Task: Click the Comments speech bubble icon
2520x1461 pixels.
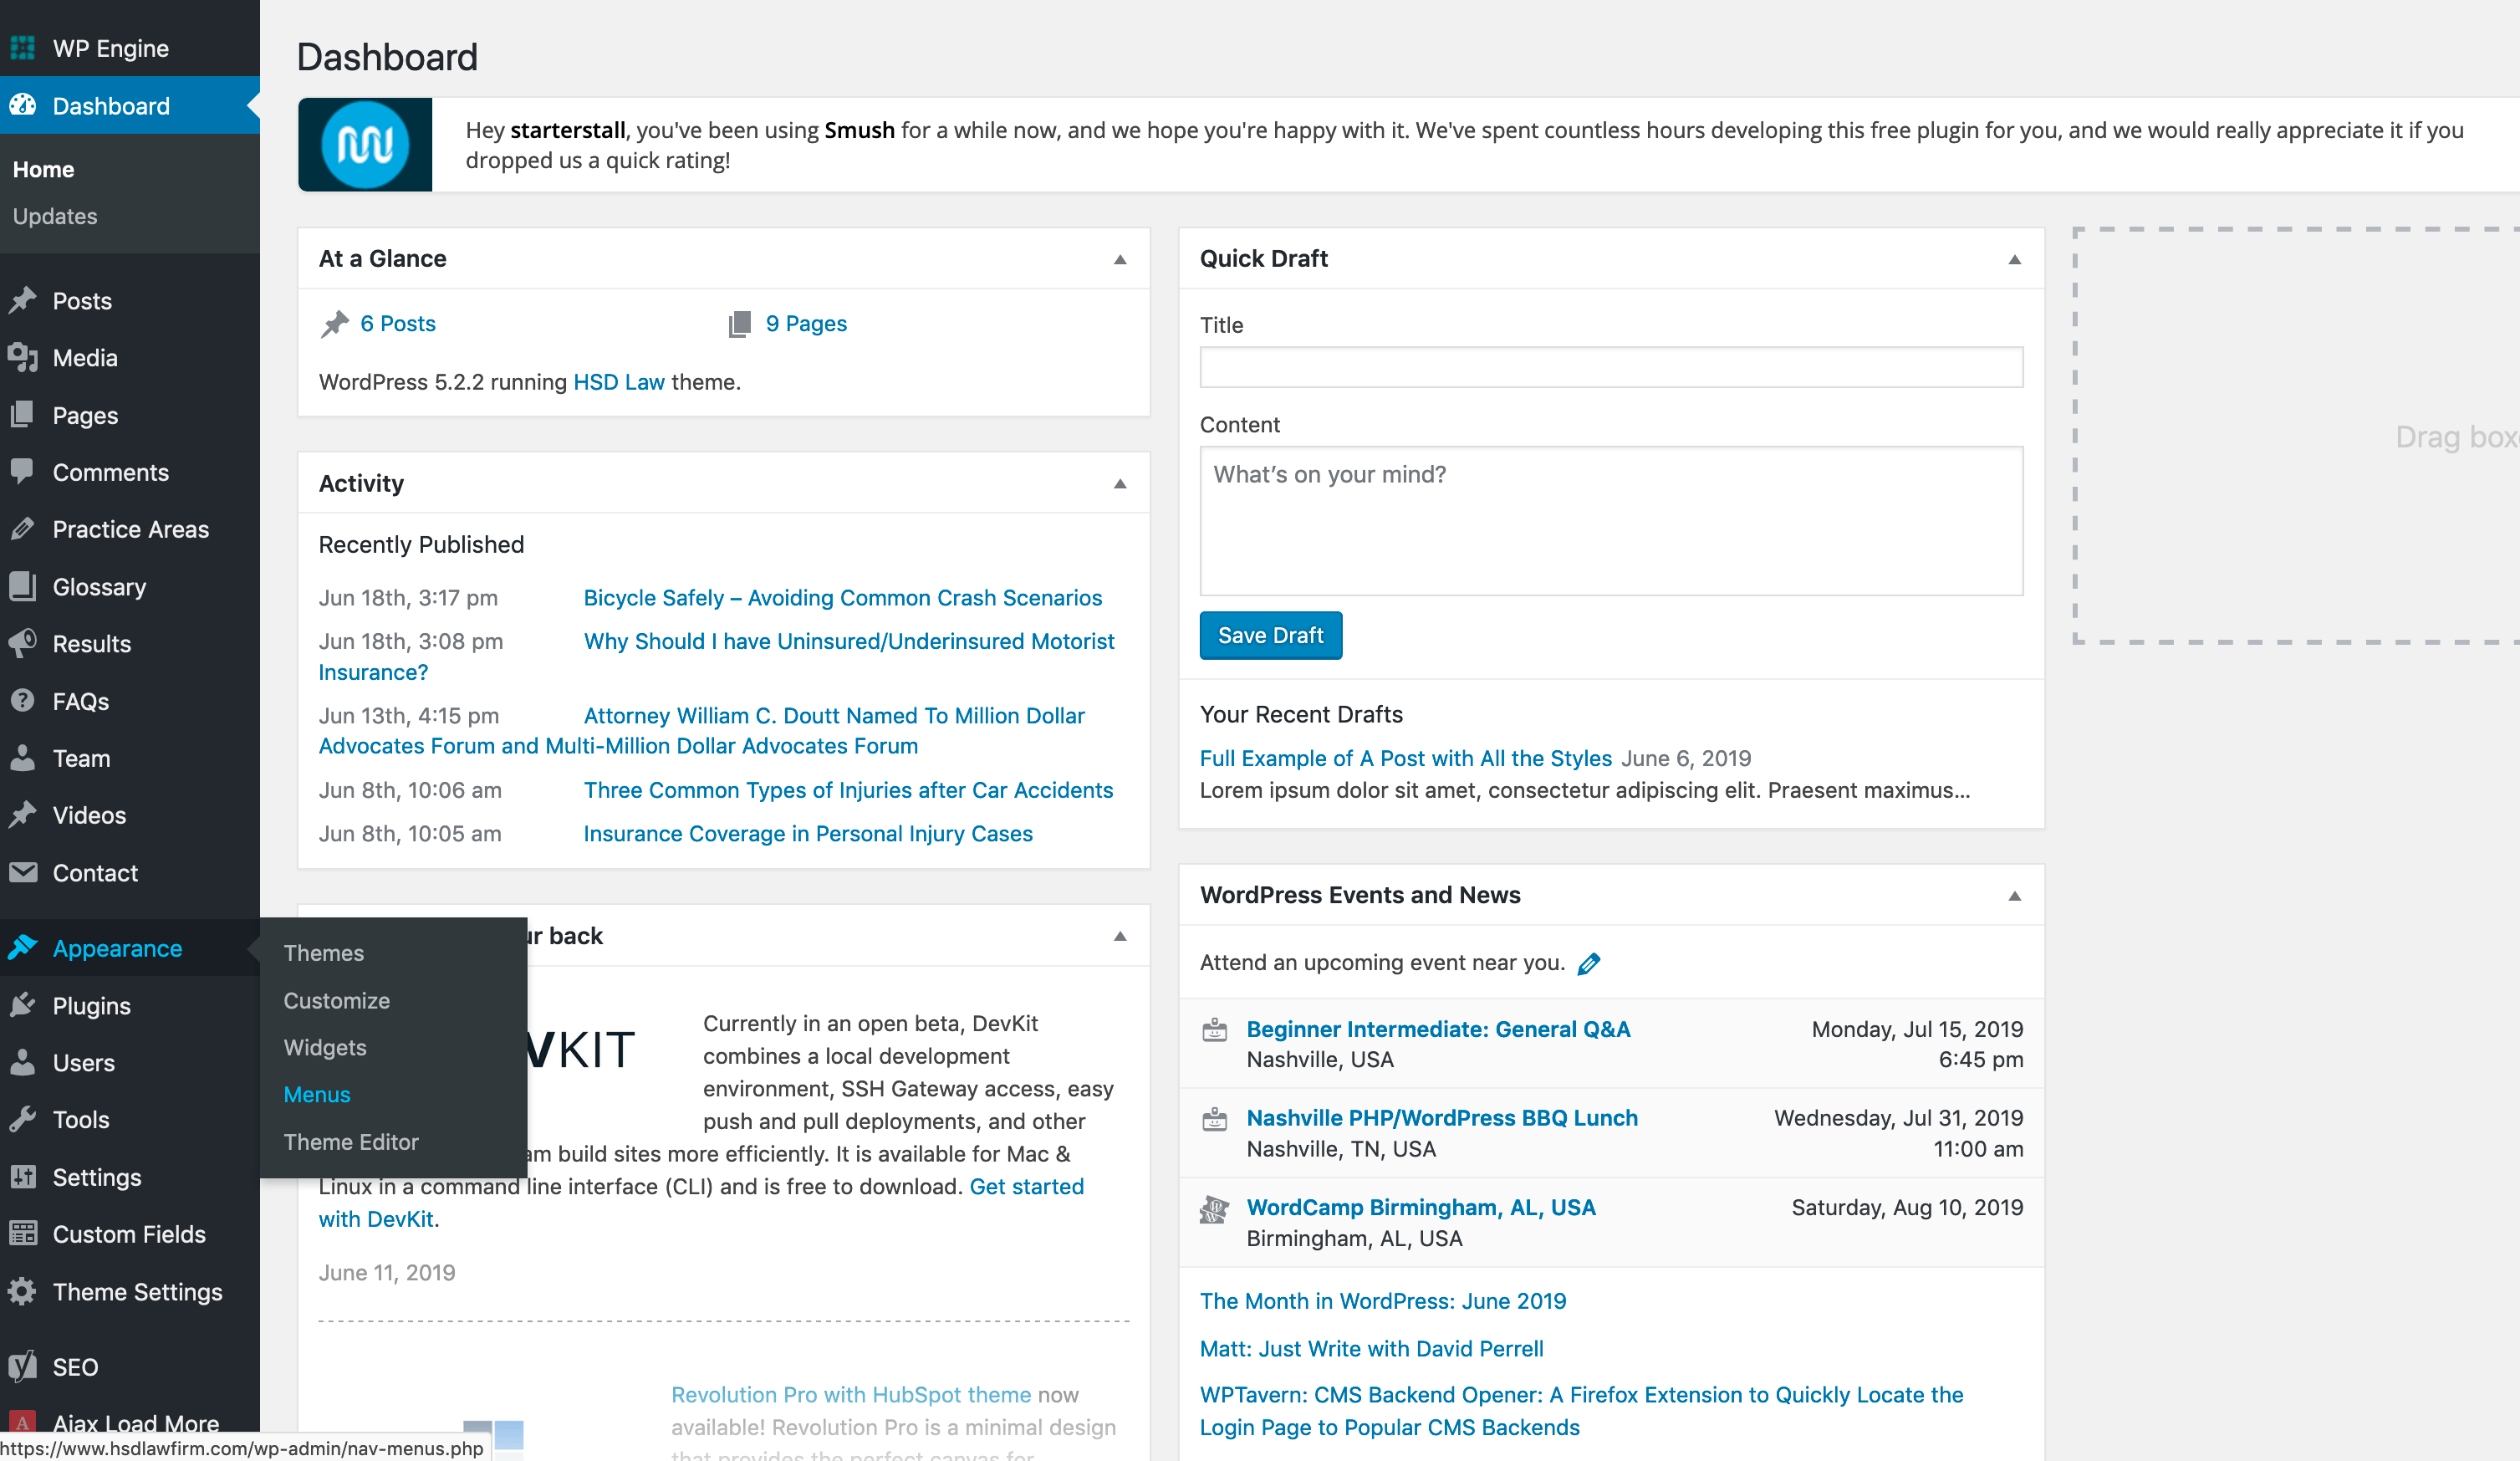Action: tap(23, 472)
